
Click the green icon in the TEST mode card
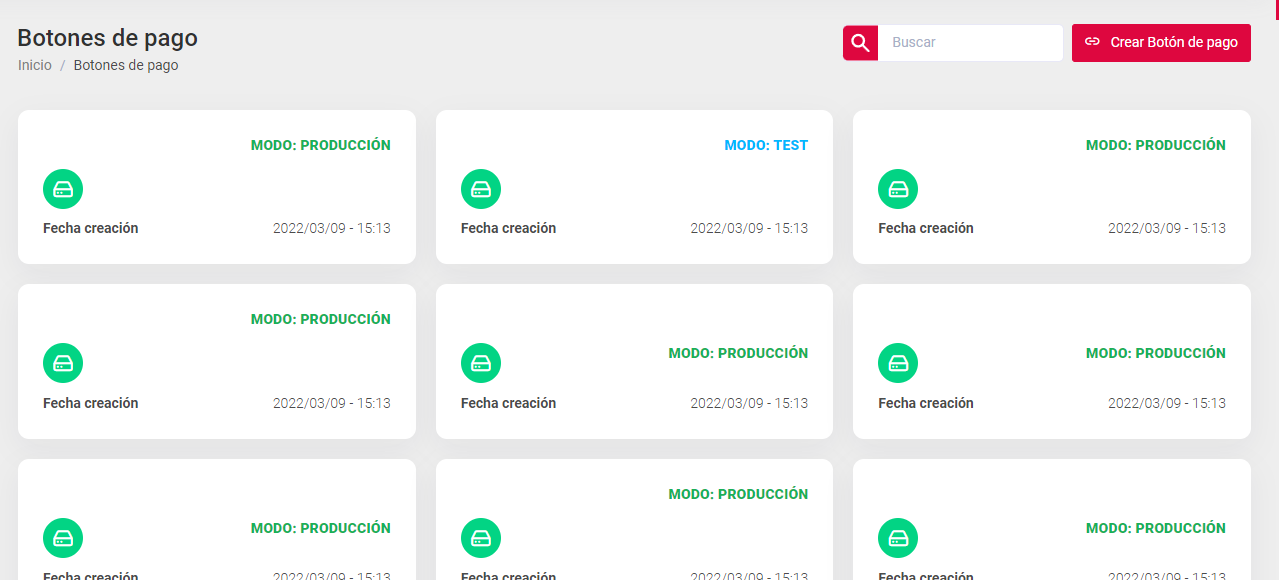pyautogui.click(x=480, y=189)
